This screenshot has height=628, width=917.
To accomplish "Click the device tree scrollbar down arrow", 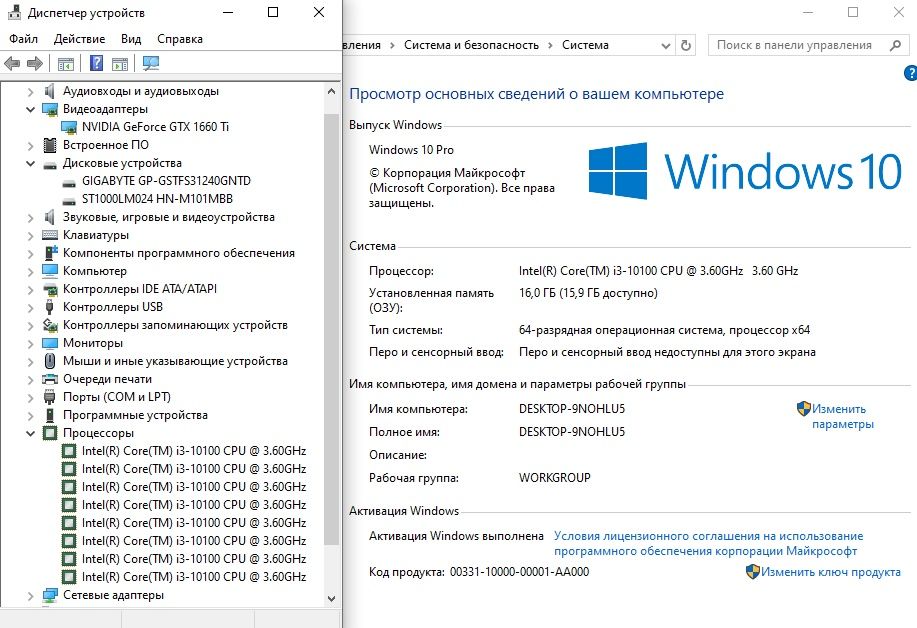I will tap(331, 598).
